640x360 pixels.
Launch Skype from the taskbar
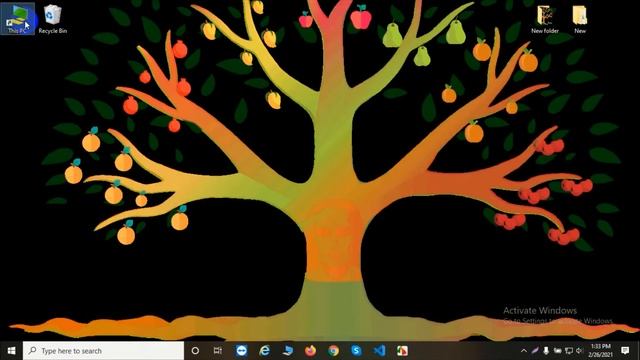pos(356,351)
